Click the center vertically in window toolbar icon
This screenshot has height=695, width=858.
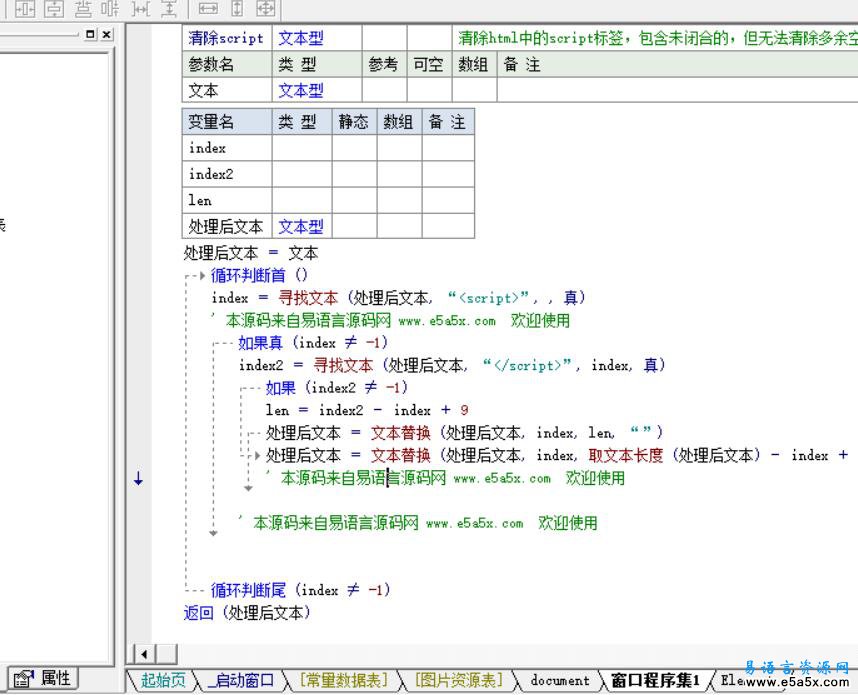point(54,9)
